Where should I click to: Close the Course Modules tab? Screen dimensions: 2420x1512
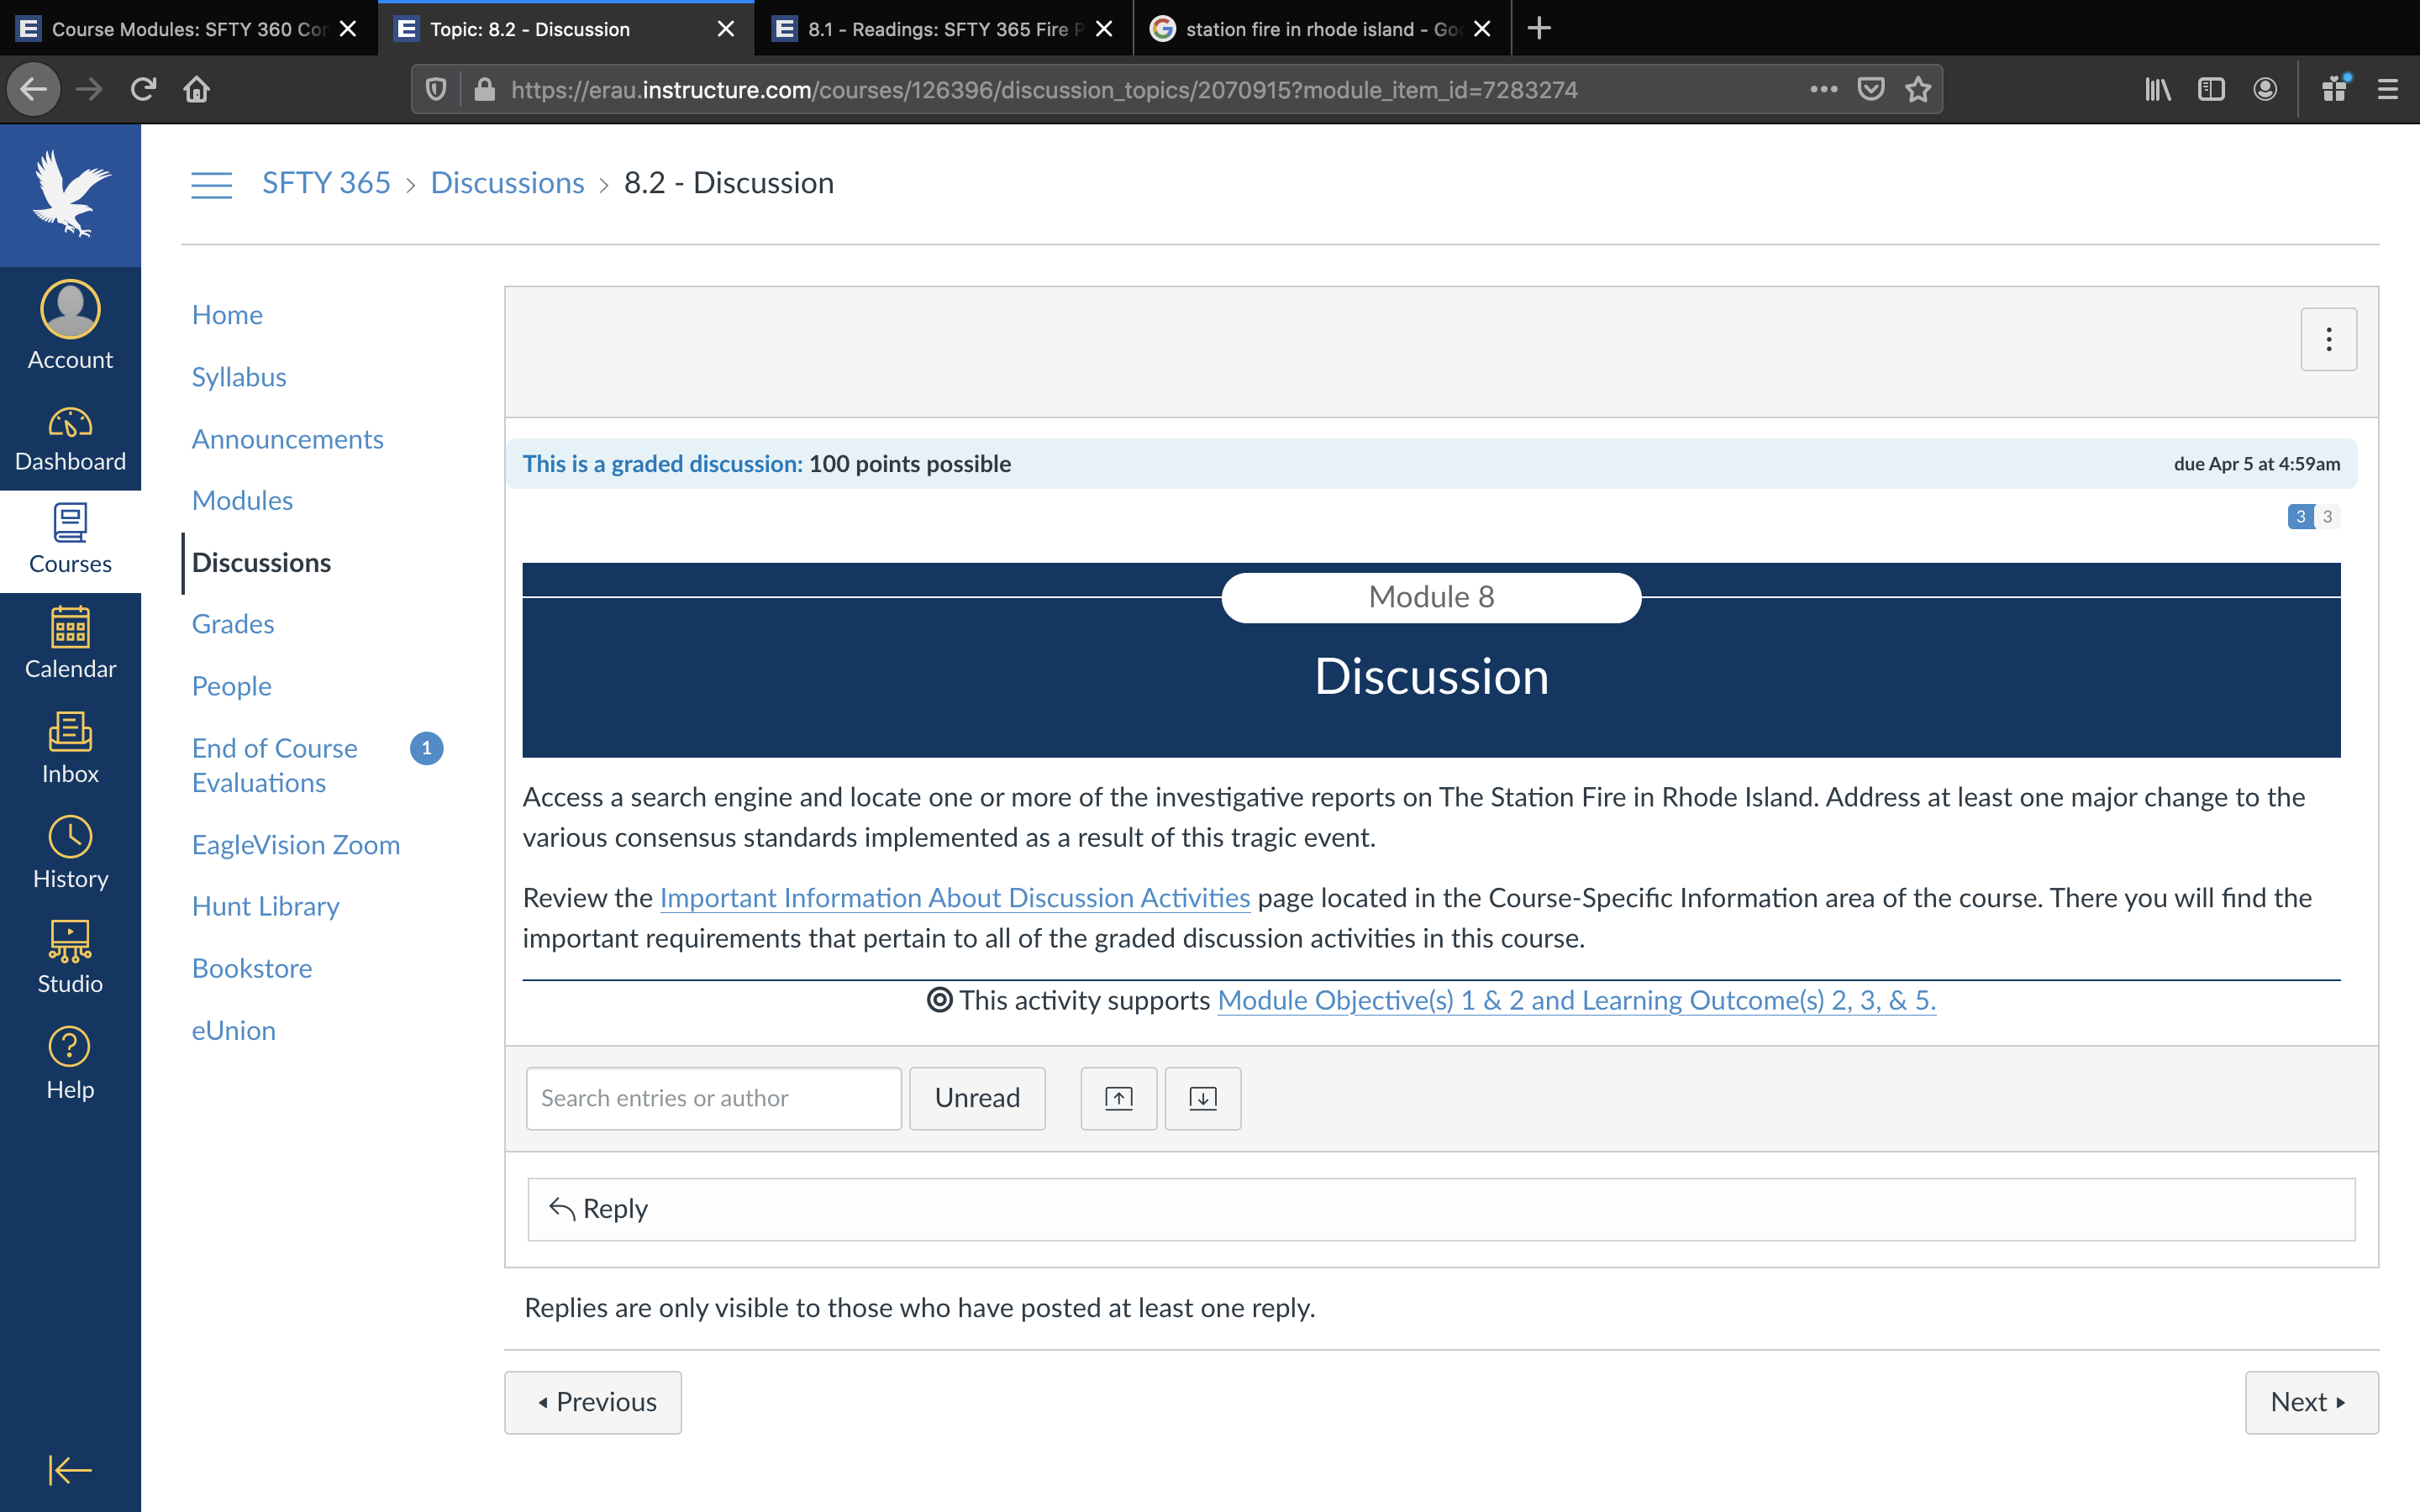pyautogui.click(x=348, y=29)
